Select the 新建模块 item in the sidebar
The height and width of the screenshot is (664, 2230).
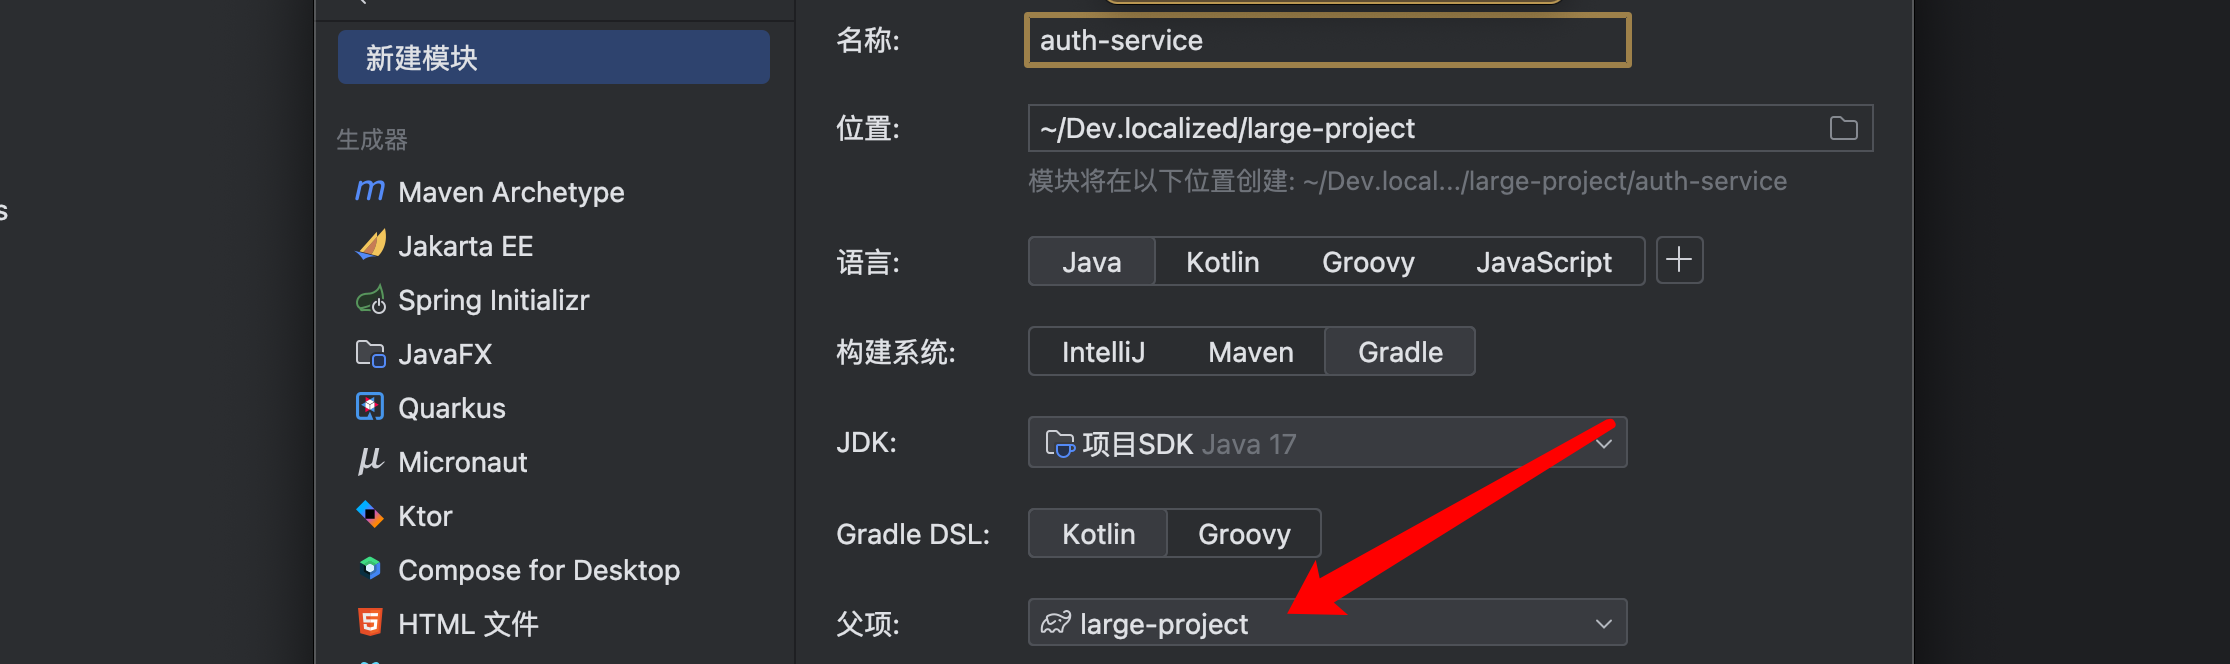point(553,58)
